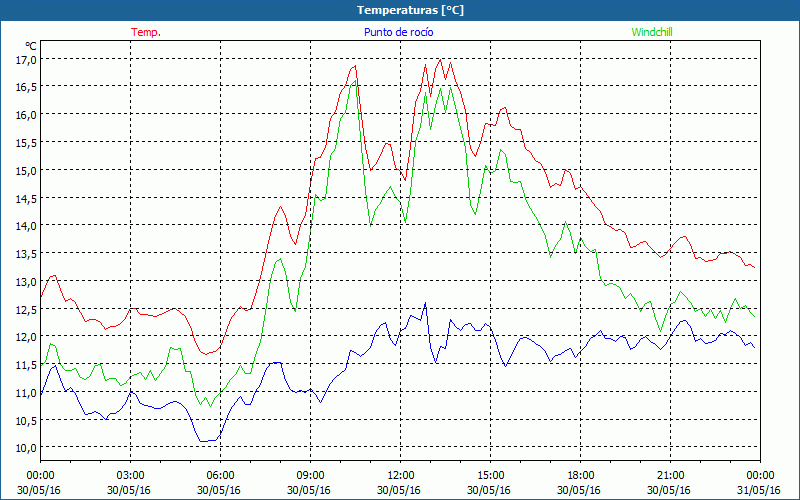Click the 10,5 y-axis value
This screenshot has width=800, height=500.
pyautogui.click(x=26, y=420)
